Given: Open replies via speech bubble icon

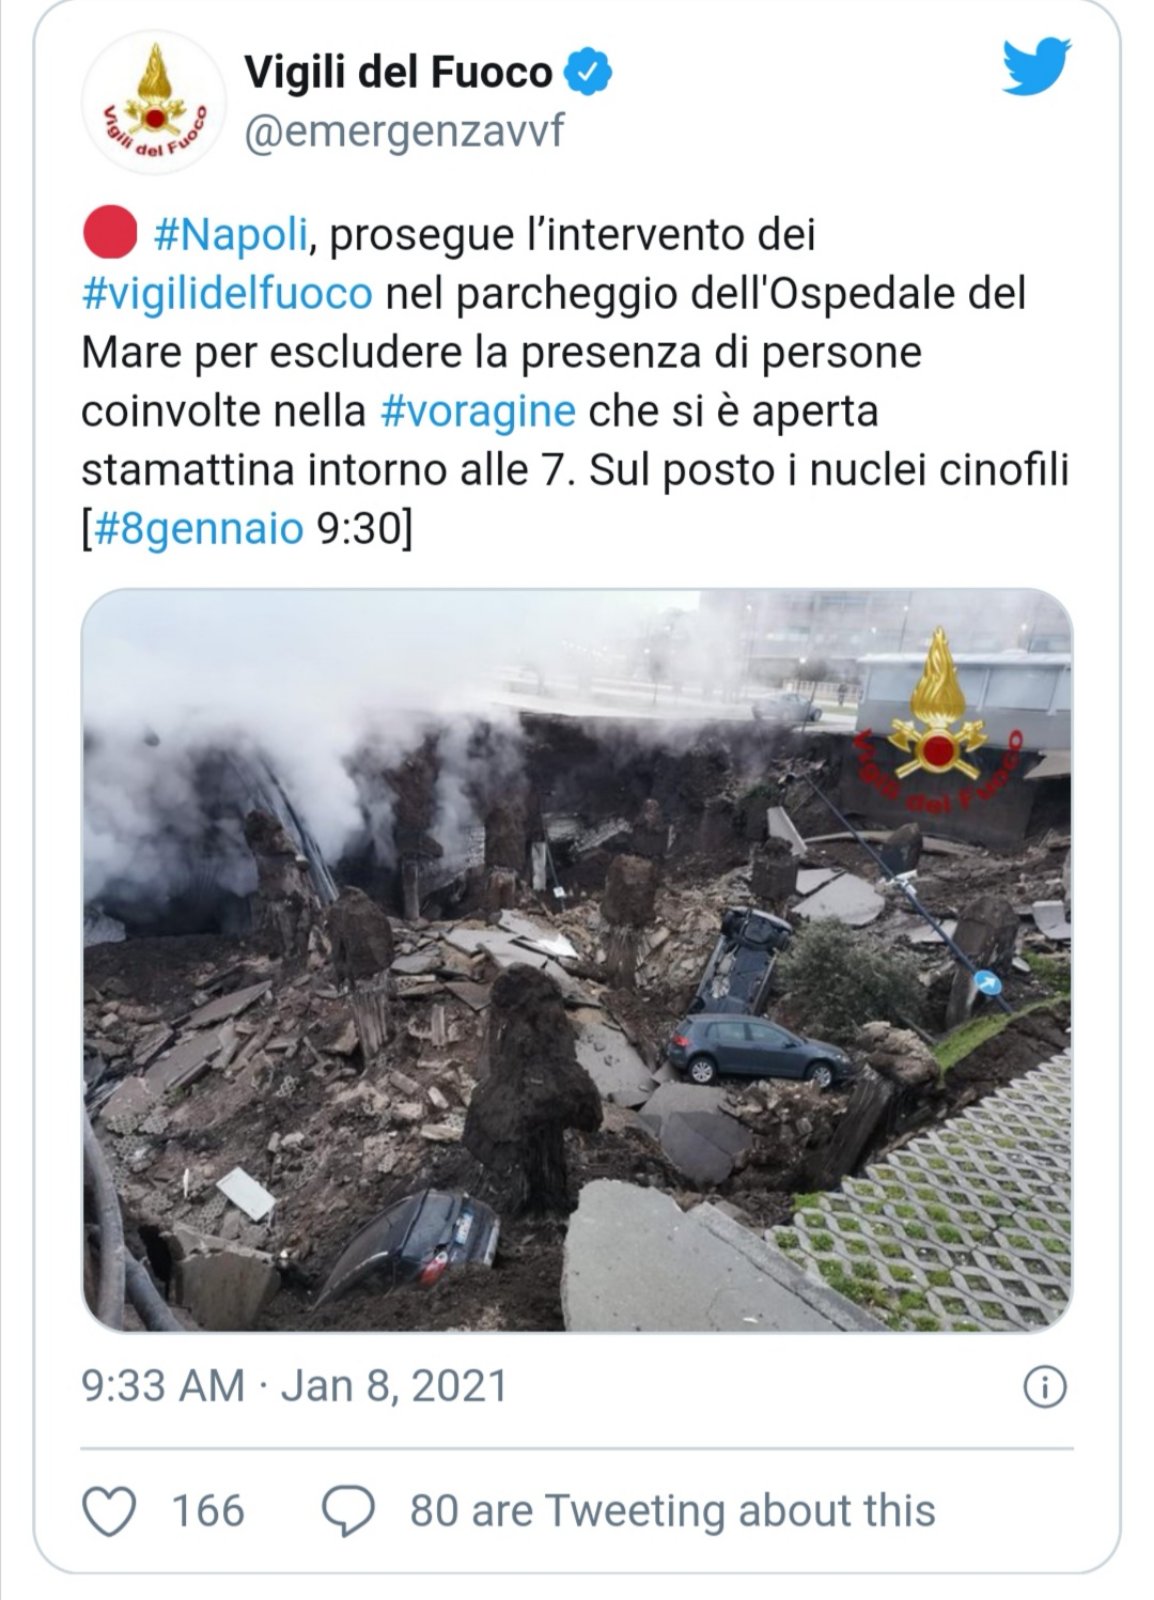Looking at the screenshot, I should coord(348,1510).
